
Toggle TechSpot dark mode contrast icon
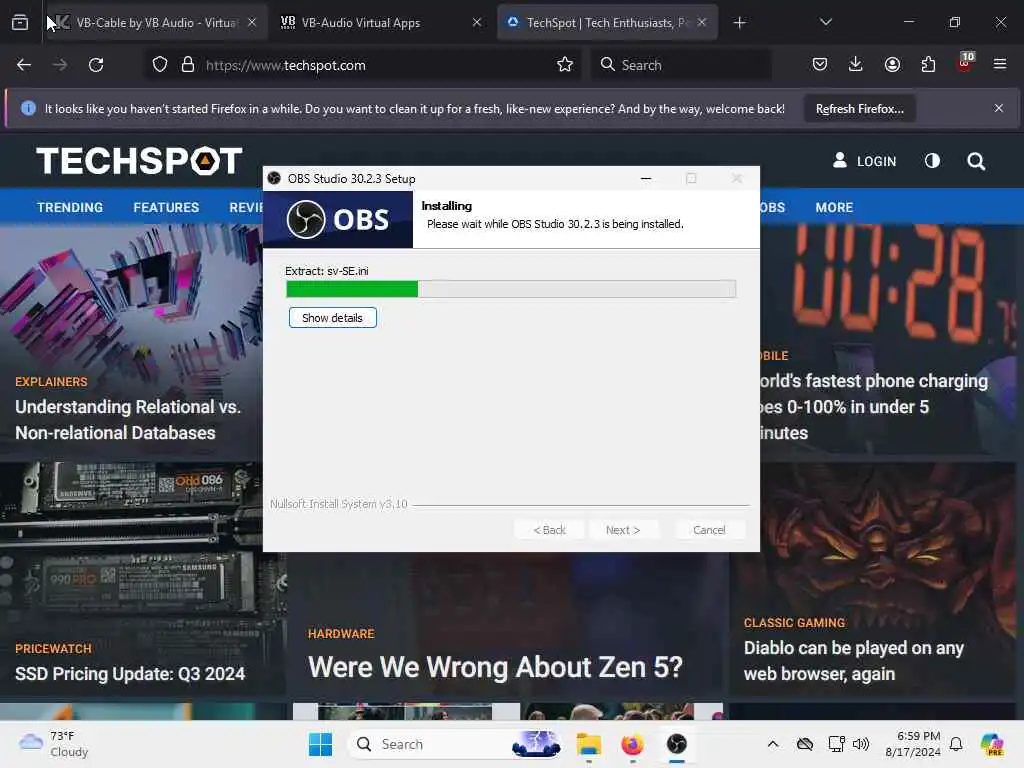[933, 161]
